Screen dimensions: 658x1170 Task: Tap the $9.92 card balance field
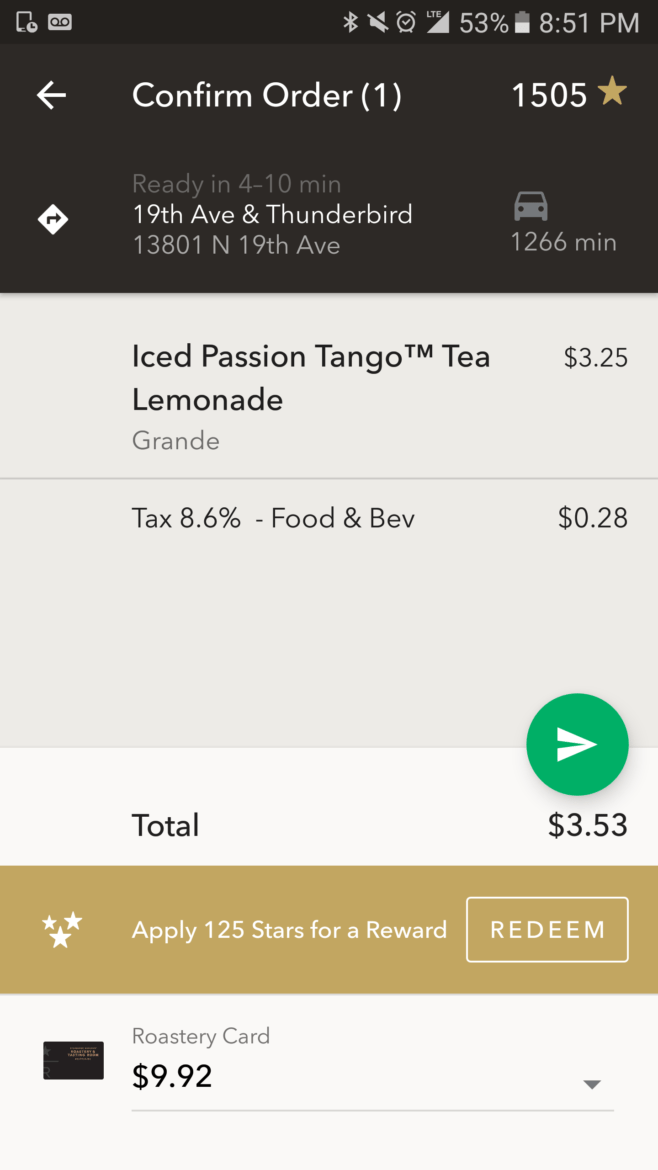372,1066
